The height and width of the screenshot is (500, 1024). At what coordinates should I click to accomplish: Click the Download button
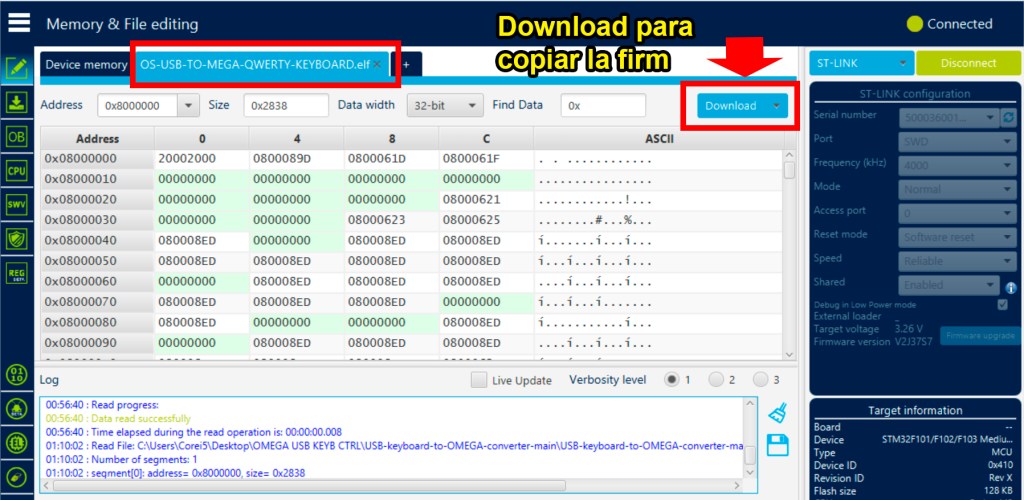click(x=731, y=105)
